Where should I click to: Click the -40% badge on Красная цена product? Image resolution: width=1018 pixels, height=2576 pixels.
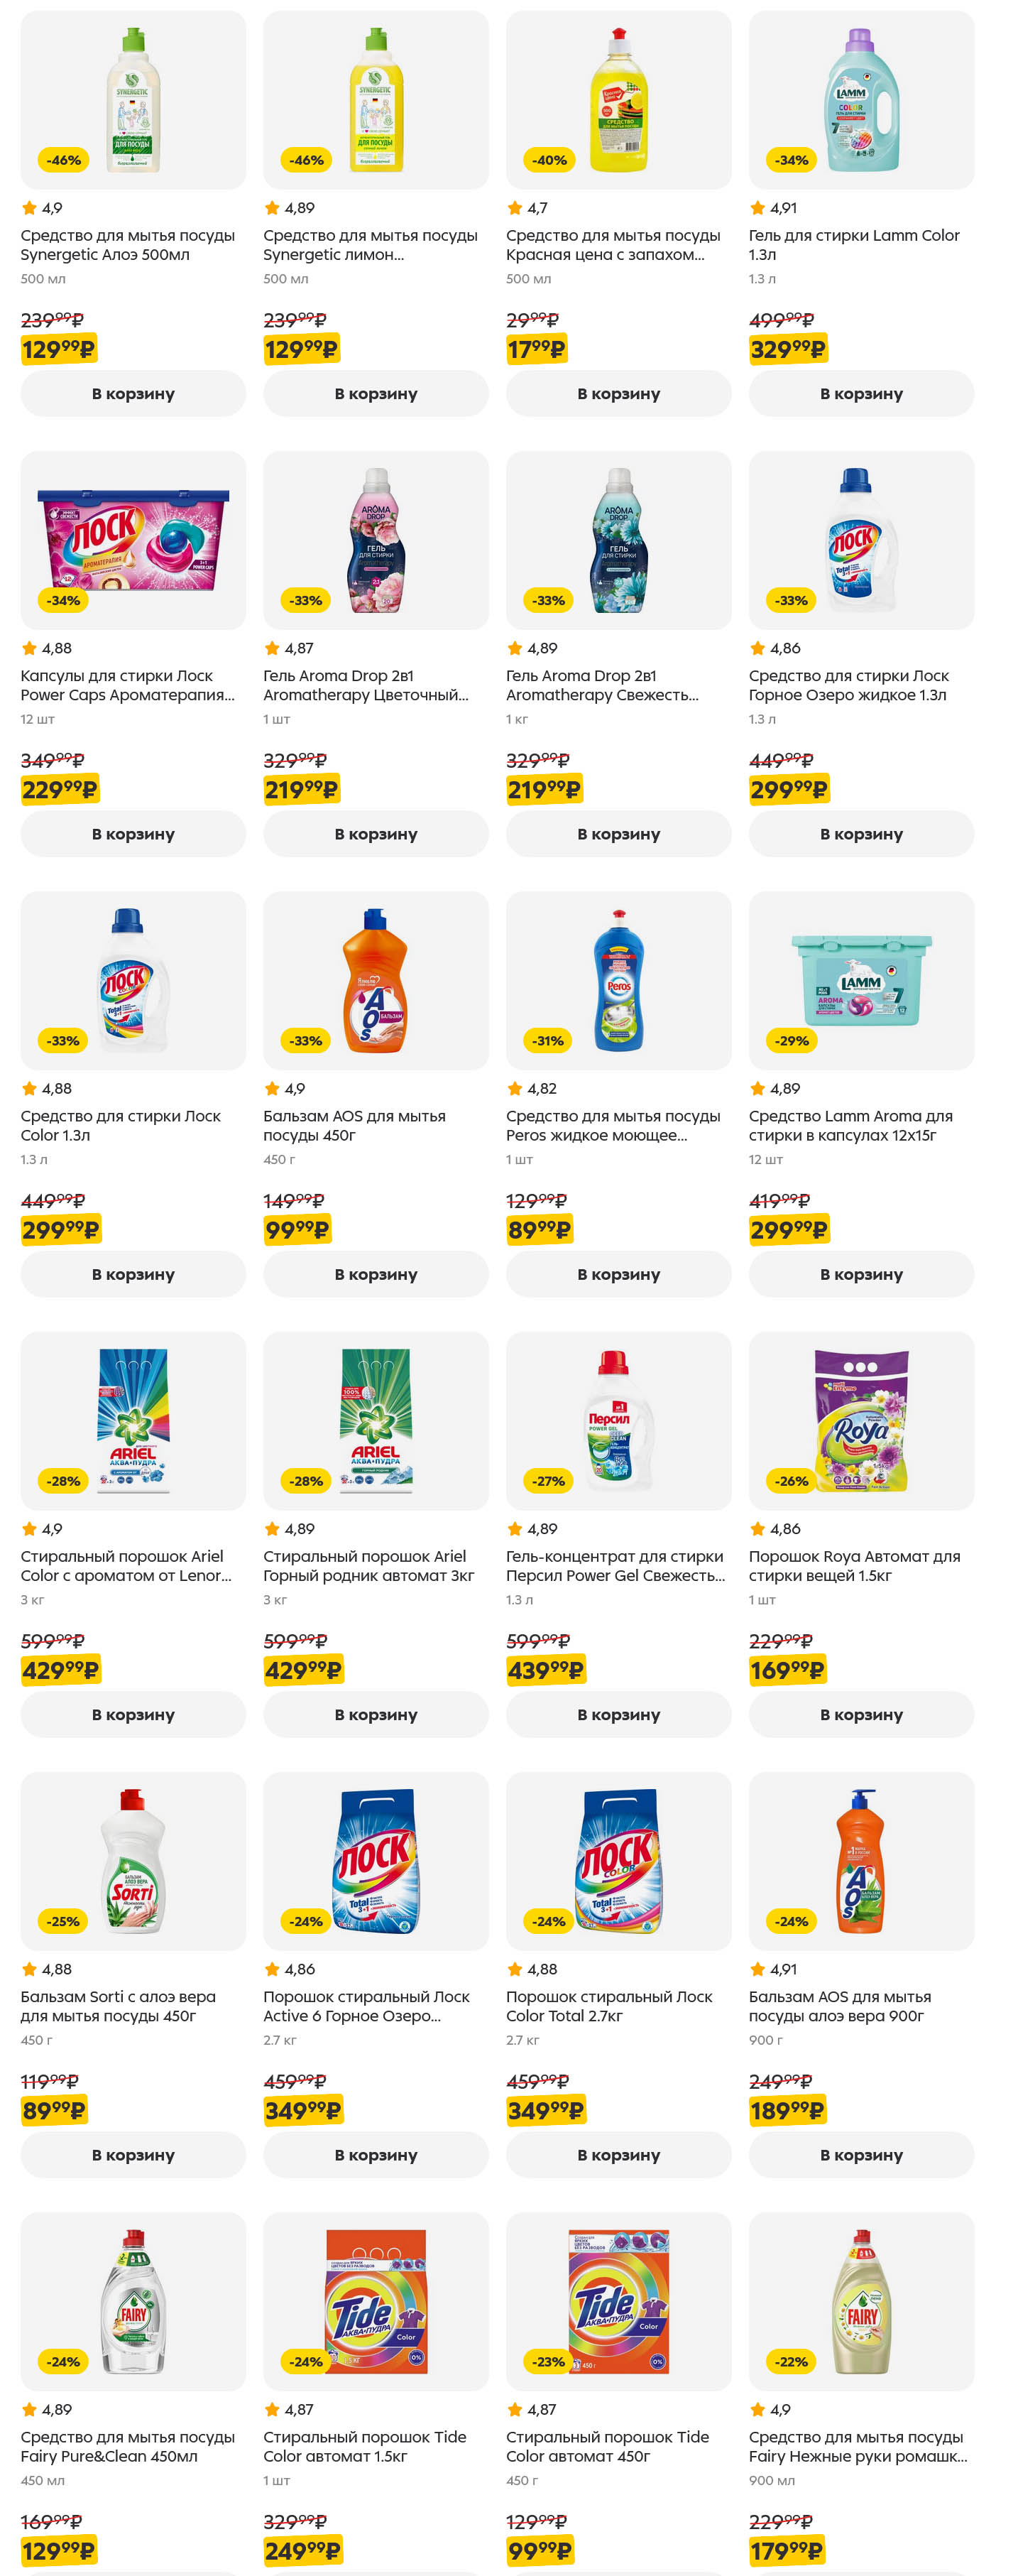549,160
